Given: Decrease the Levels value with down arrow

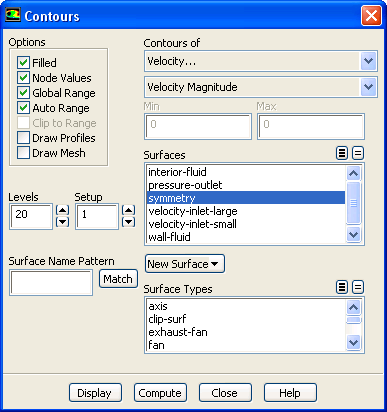Looking at the screenshot, I should (x=62, y=222).
